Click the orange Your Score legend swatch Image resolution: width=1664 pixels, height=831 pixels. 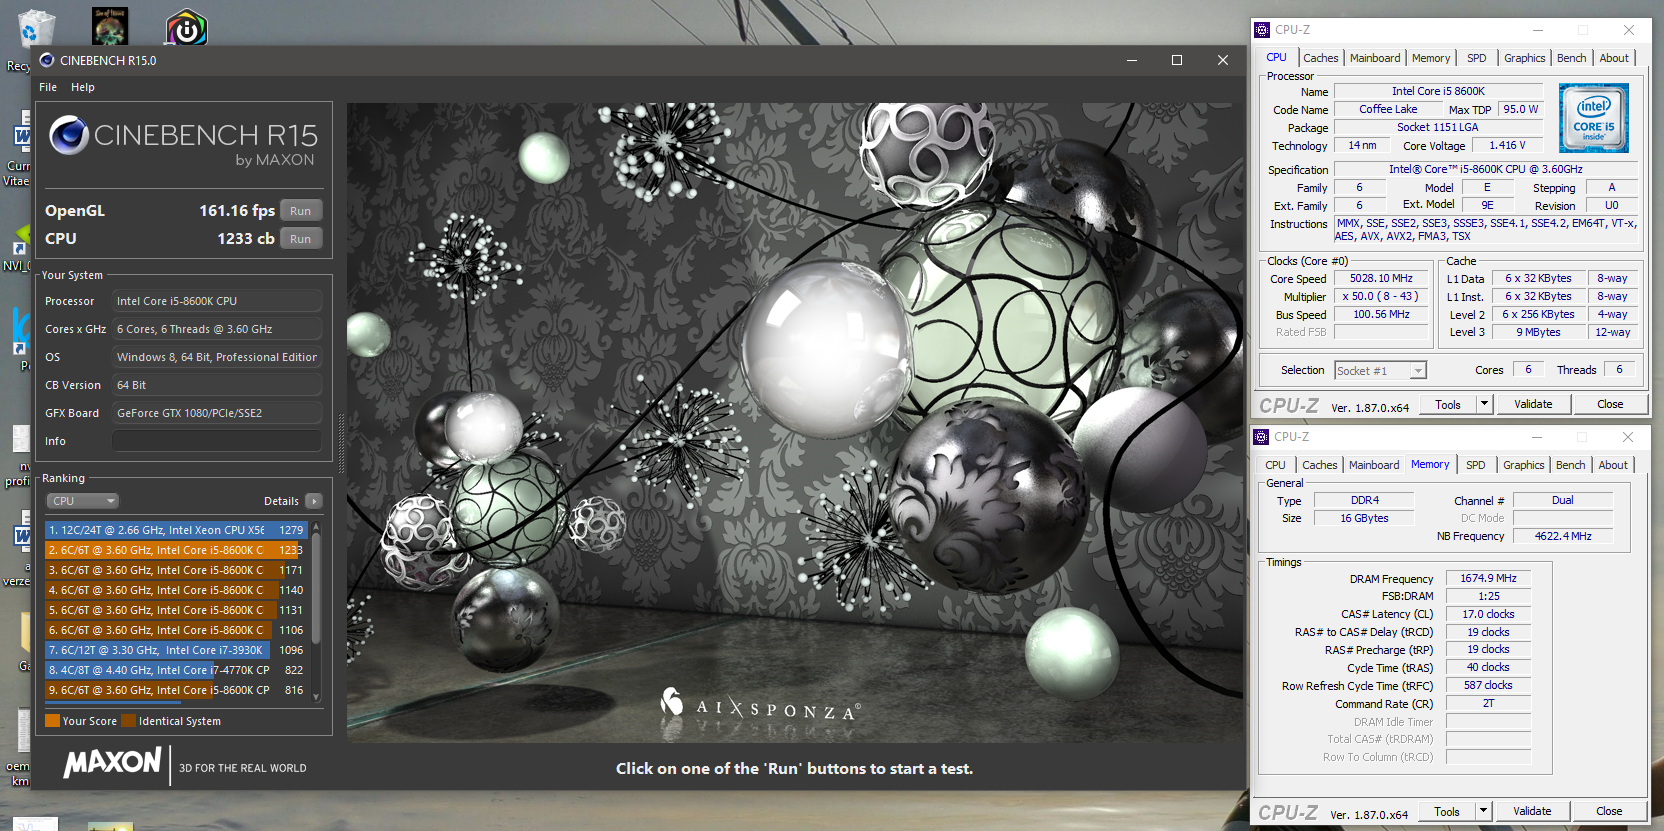[52, 721]
